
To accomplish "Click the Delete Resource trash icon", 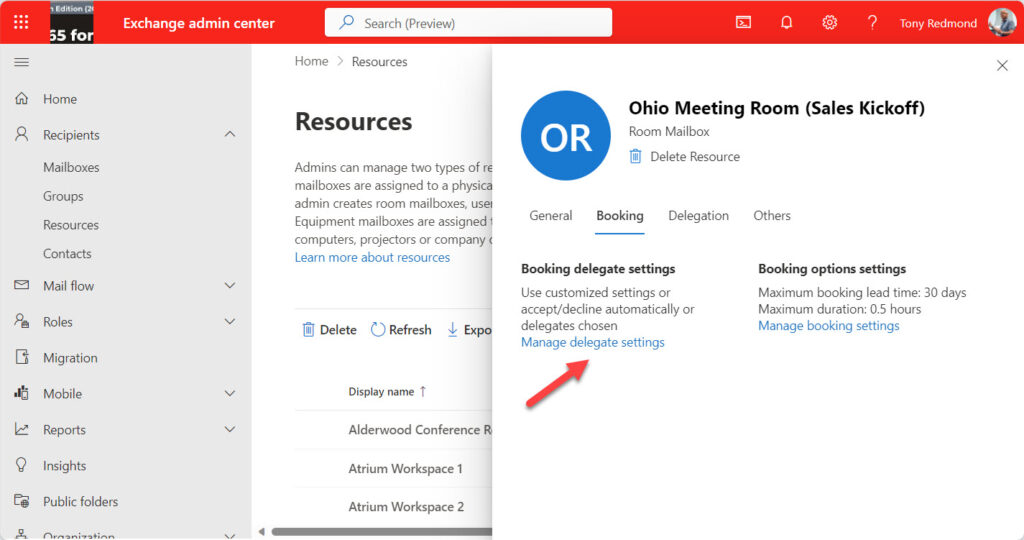I will coord(635,156).
